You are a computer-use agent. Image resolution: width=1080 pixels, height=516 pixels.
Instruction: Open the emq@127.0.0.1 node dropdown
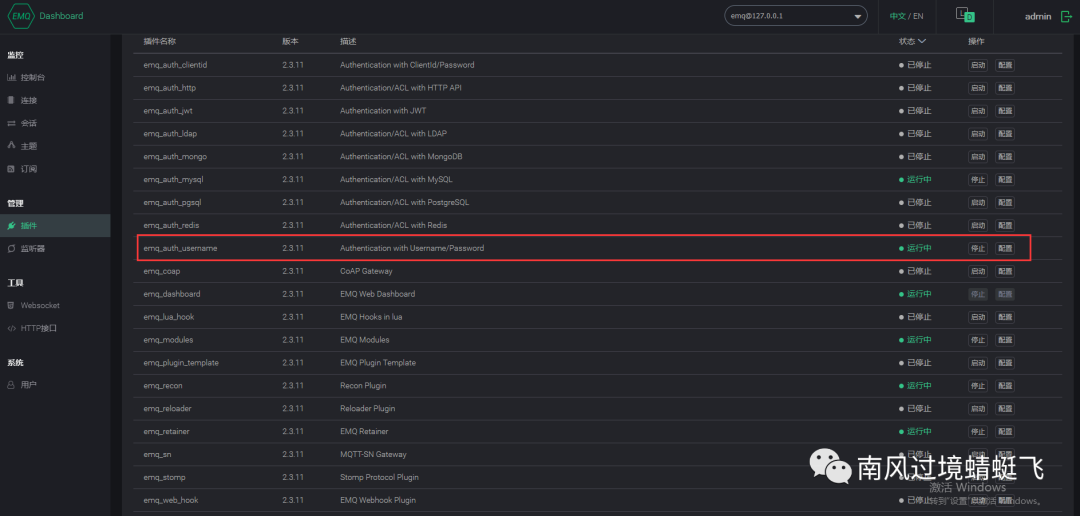pos(796,16)
